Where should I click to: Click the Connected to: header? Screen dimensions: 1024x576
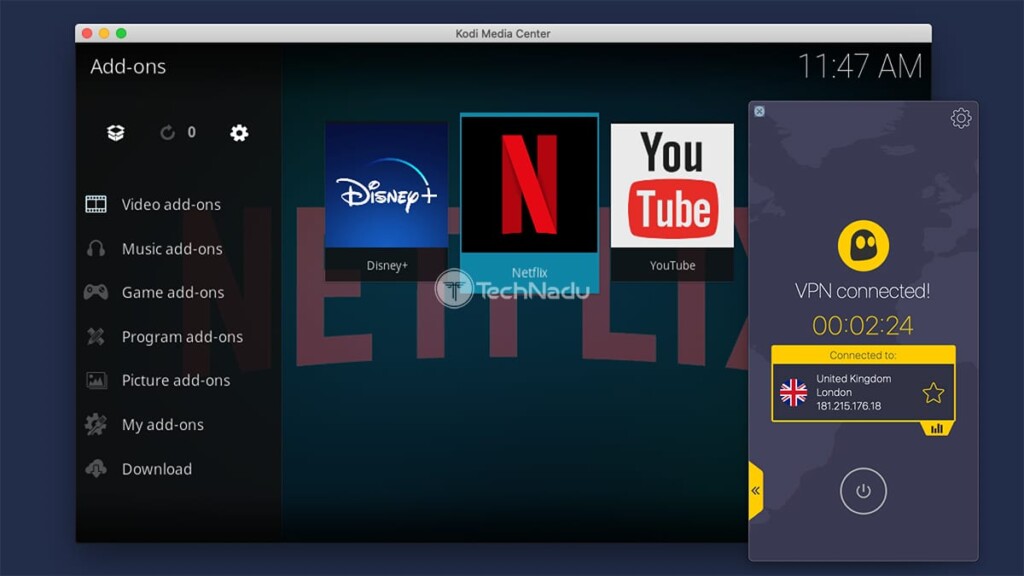(863, 355)
